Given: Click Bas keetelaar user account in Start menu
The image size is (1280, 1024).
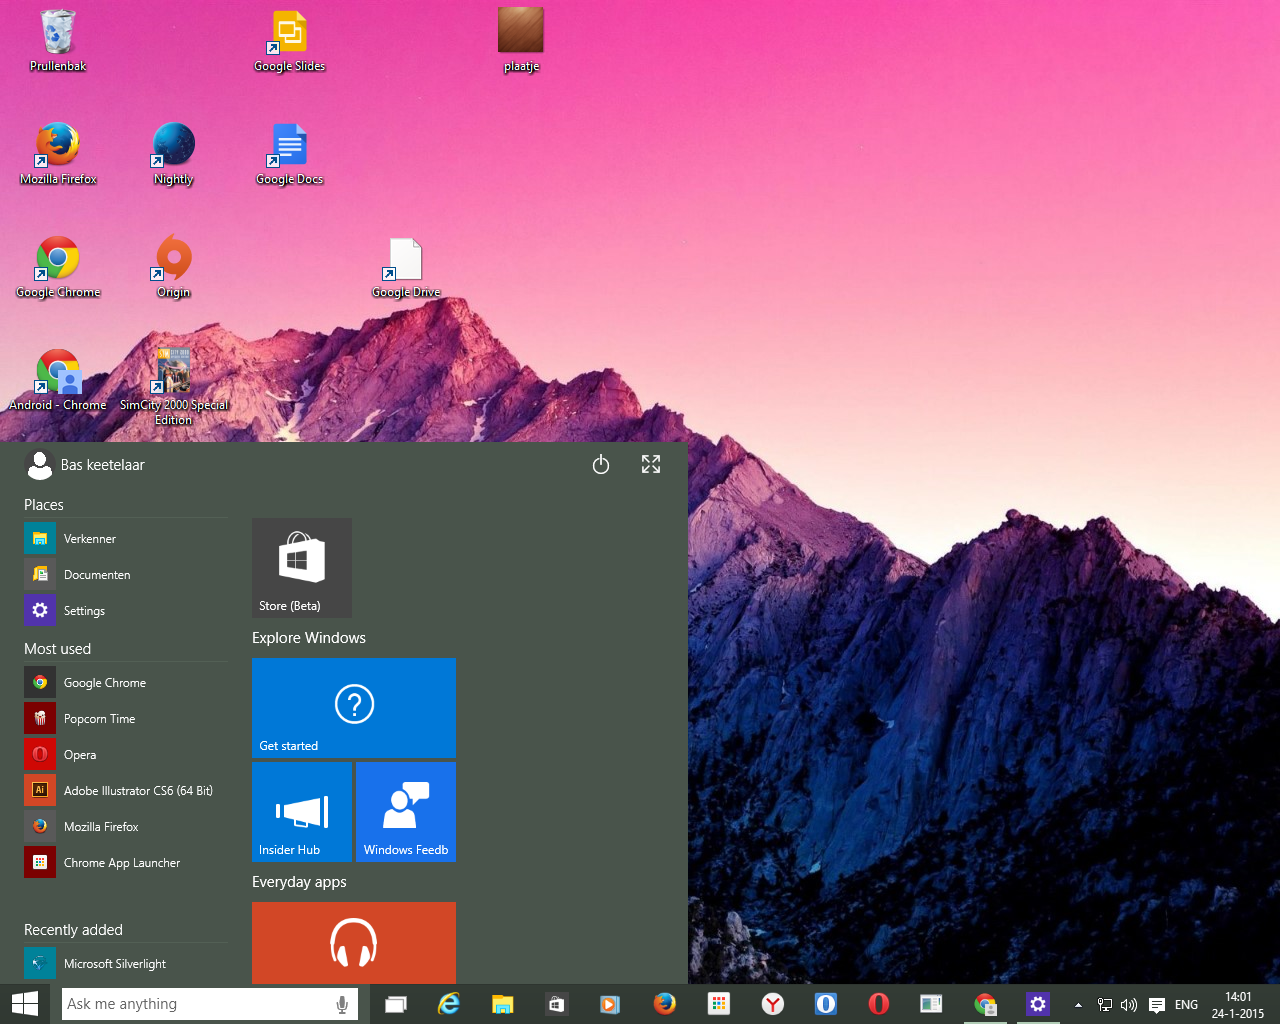Looking at the screenshot, I should click(x=85, y=465).
